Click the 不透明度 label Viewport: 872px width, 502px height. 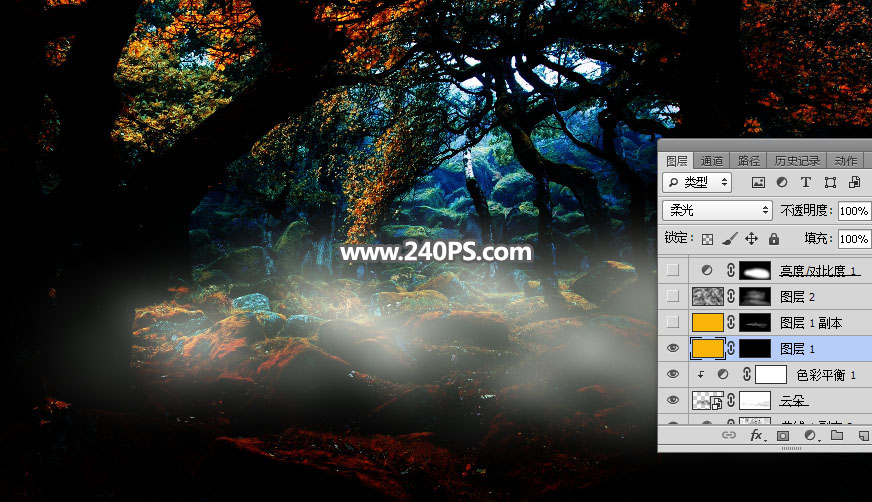point(806,210)
